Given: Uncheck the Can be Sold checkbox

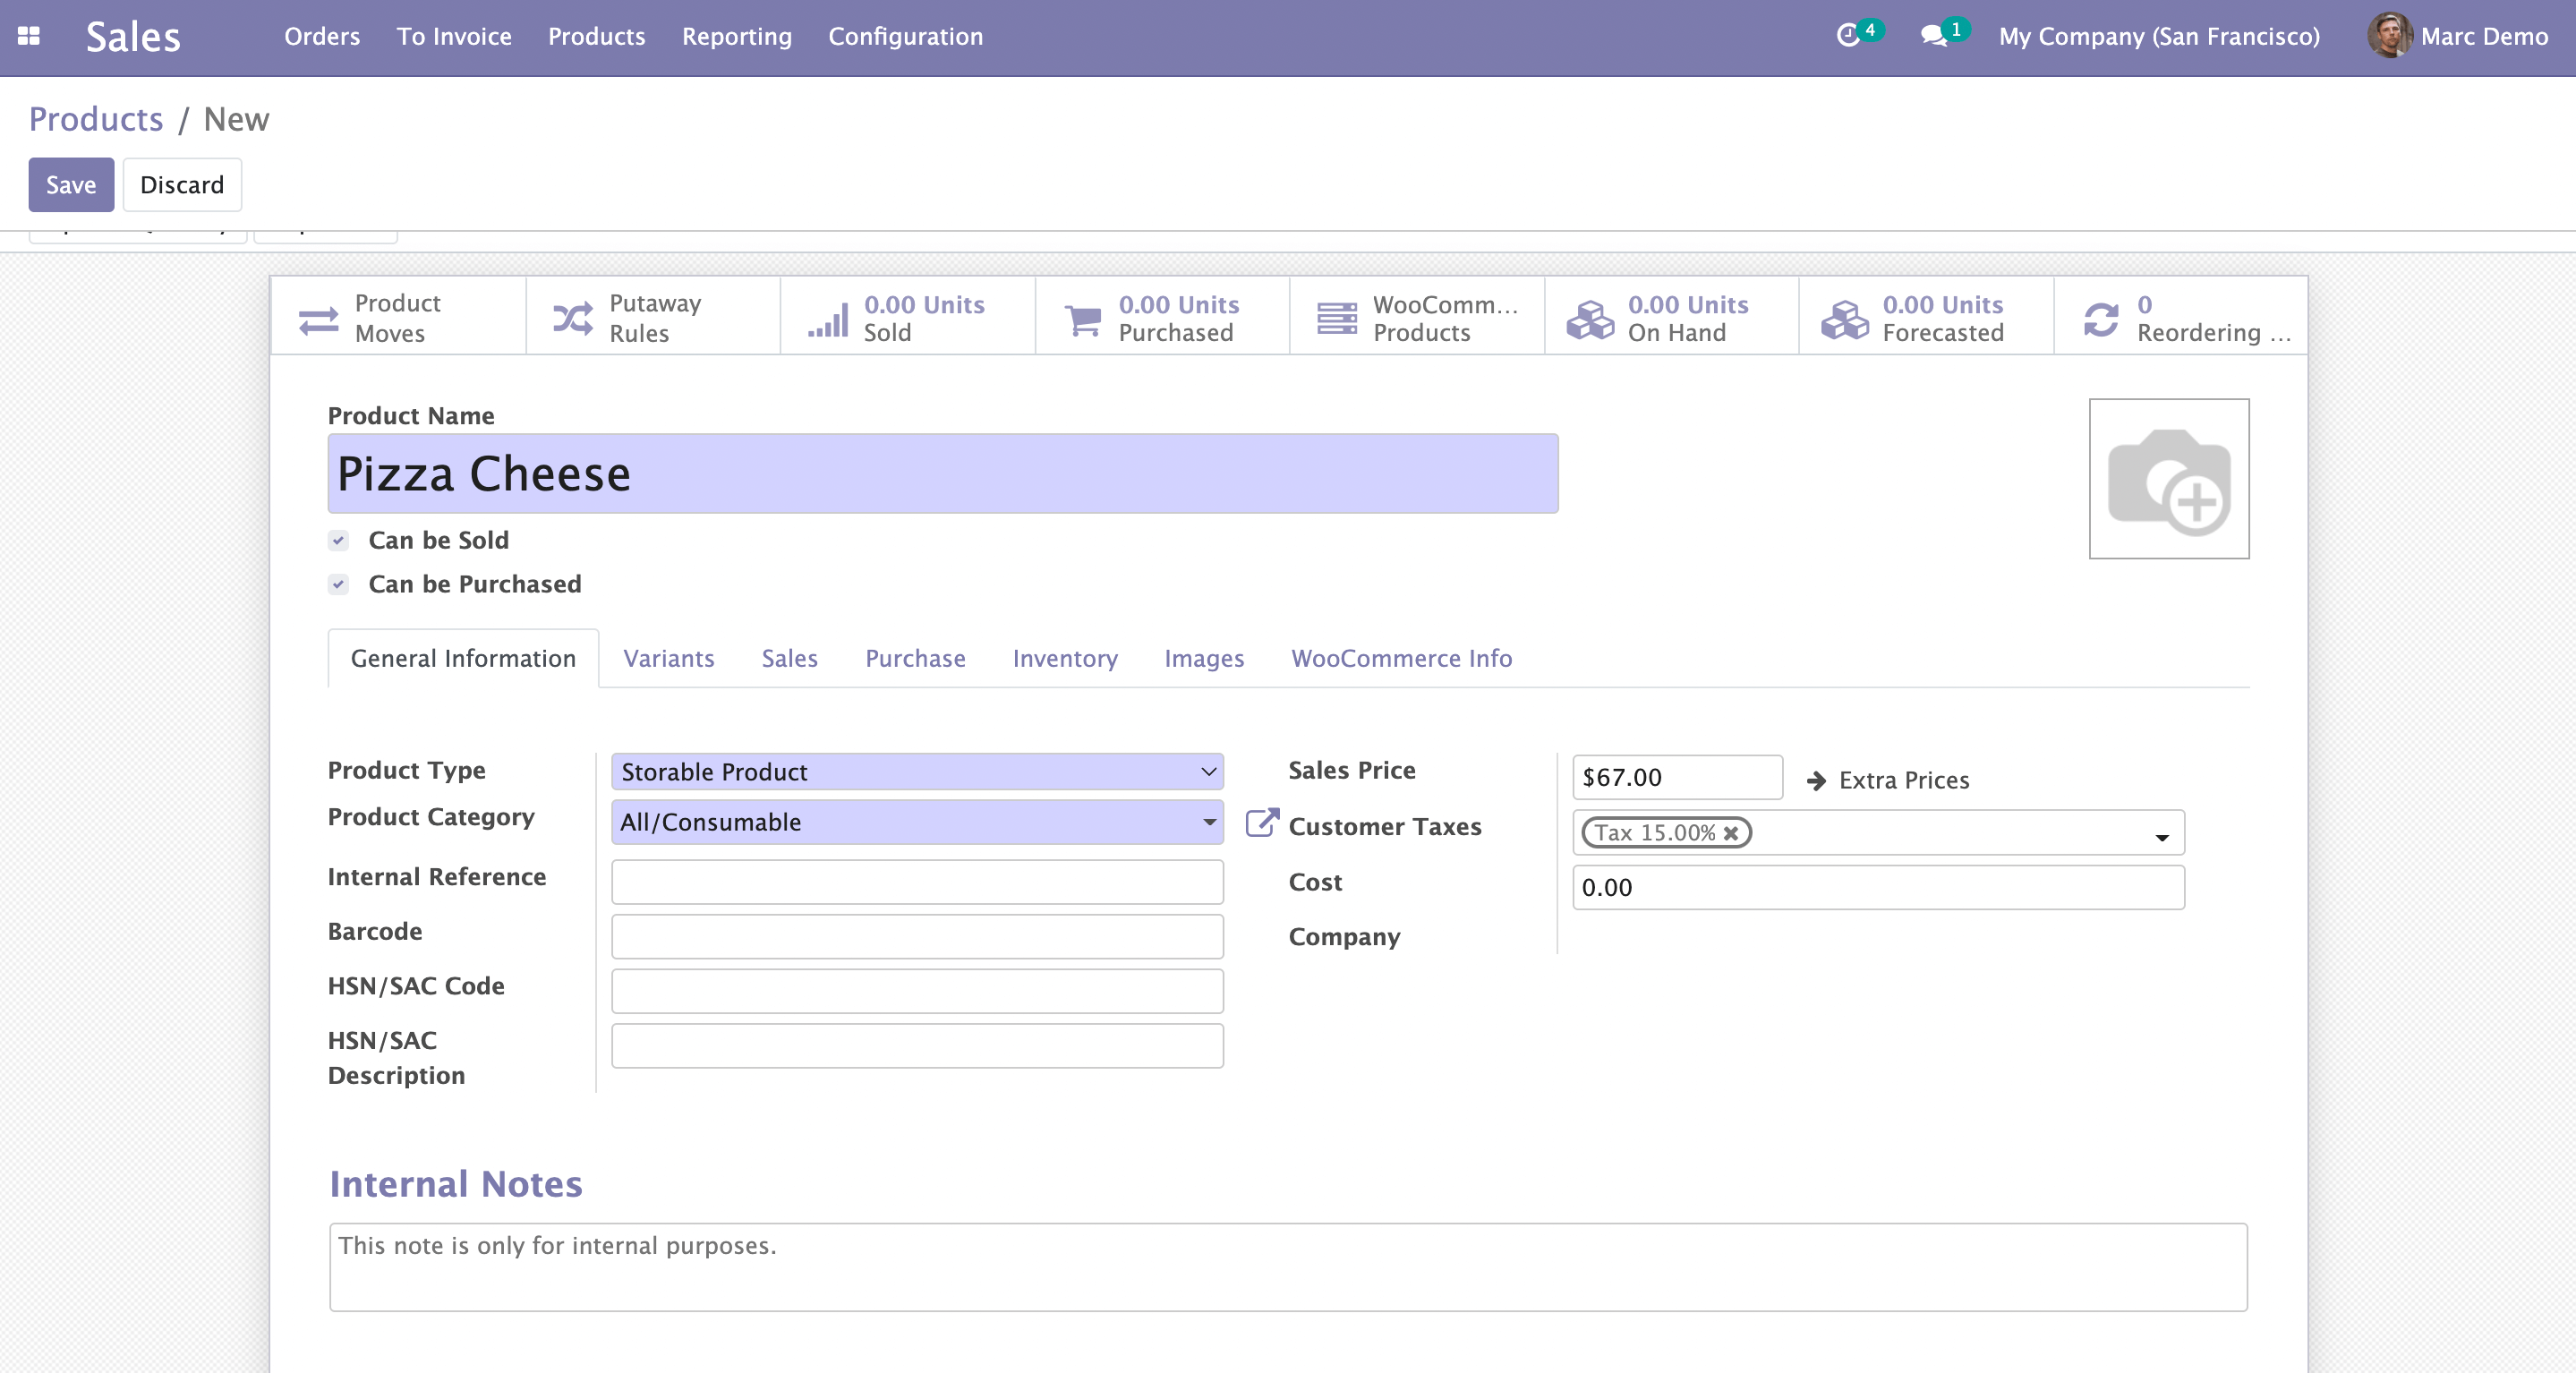Looking at the screenshot, I should [338, 541].
